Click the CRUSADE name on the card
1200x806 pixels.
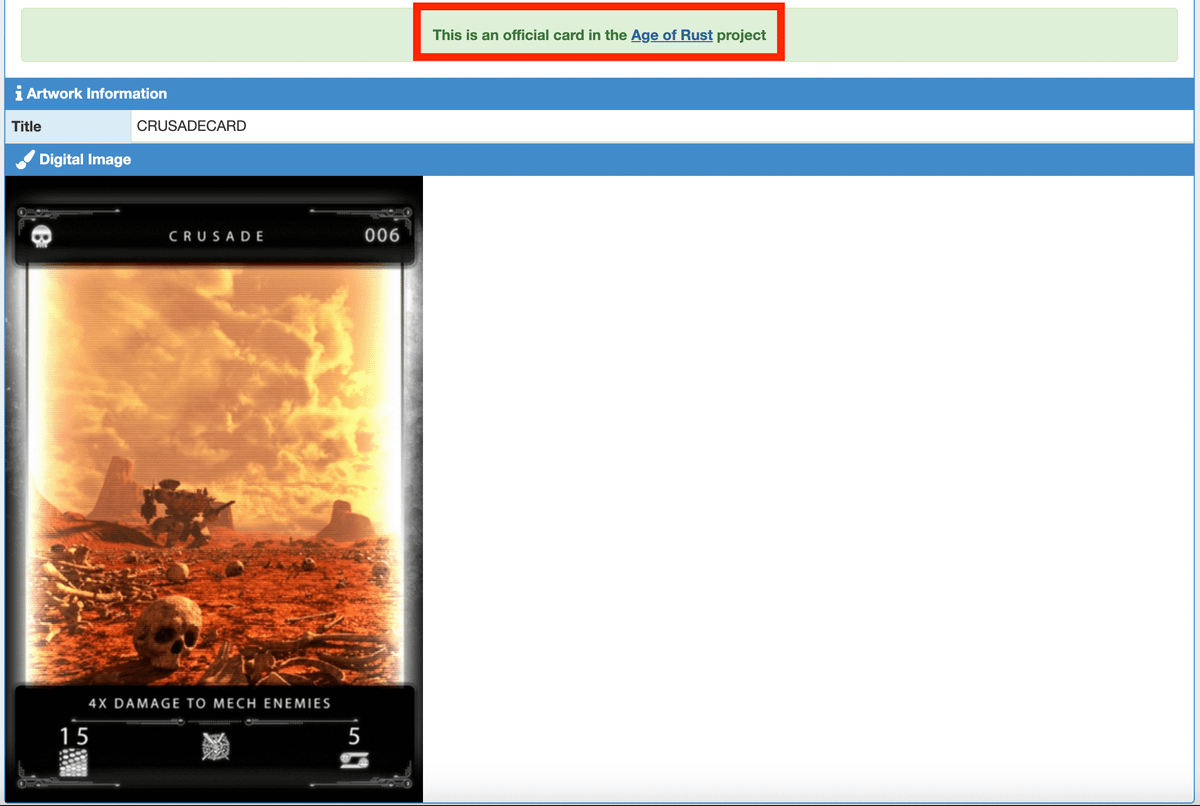pyautogui.click(x=216, y=237)
